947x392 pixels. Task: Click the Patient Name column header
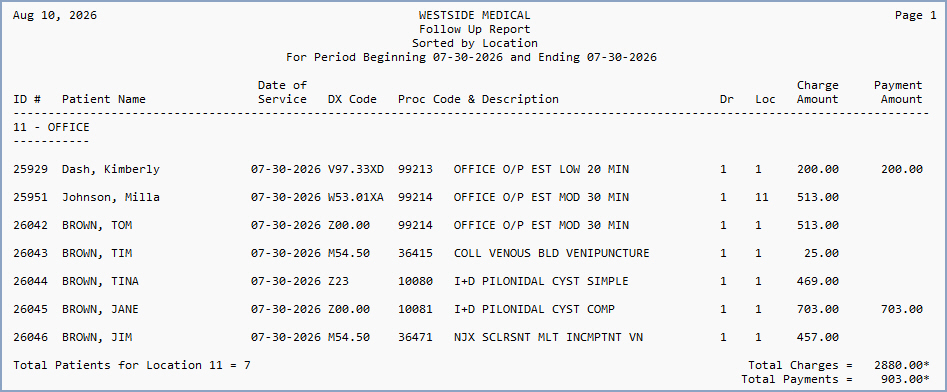[104, 99]
